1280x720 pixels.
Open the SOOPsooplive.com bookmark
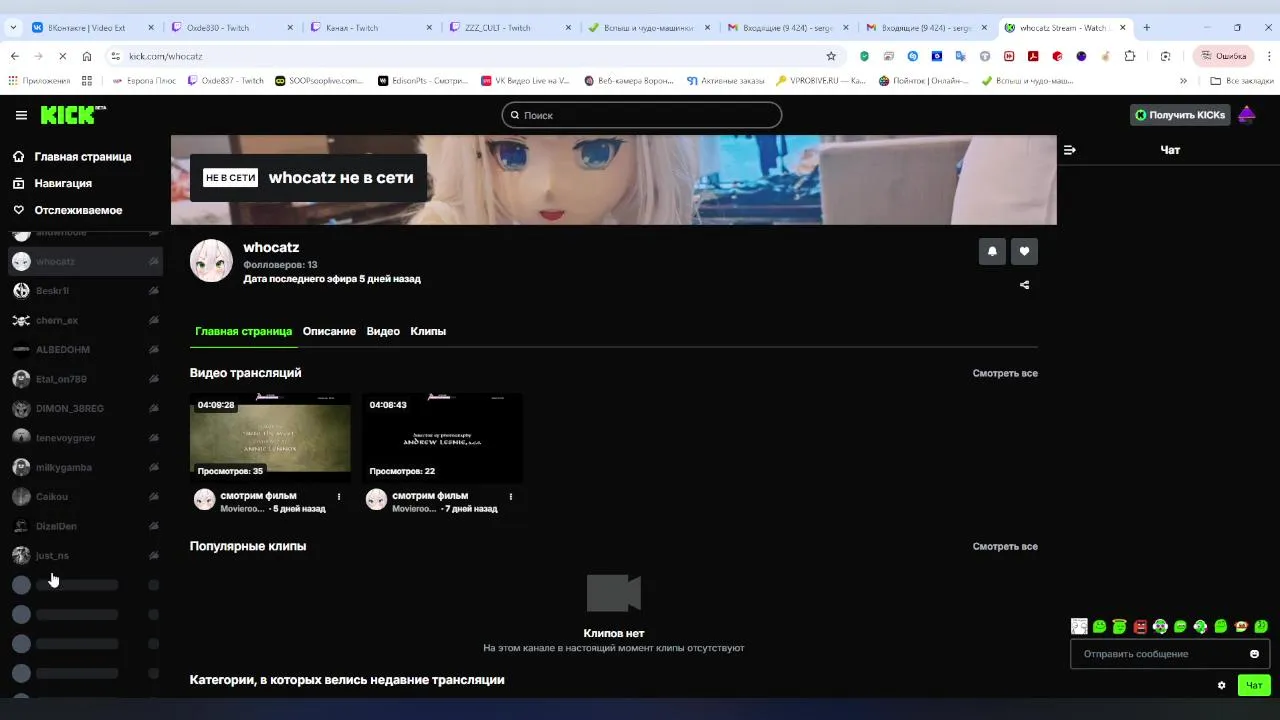(x=319, y=81)
